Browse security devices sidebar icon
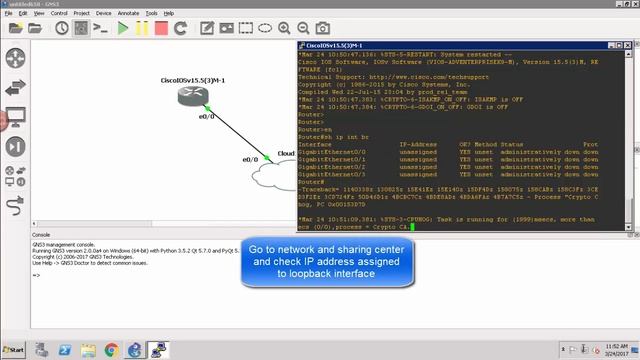640x360 pixels. pyautogui.click(x=16, y=147)
